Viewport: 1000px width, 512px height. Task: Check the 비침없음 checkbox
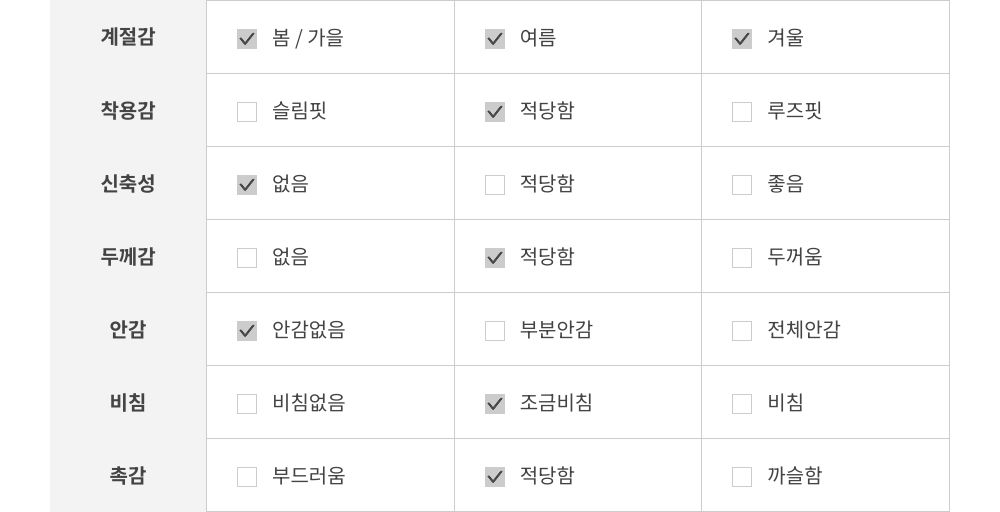coord(247,404)
